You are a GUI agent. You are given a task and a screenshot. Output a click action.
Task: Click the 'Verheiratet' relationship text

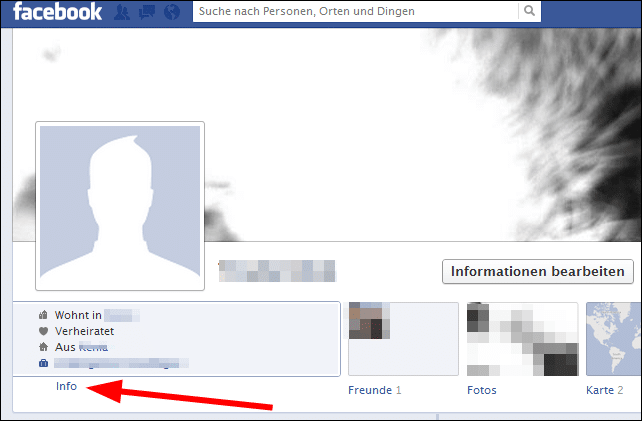(x=84, y=331)
